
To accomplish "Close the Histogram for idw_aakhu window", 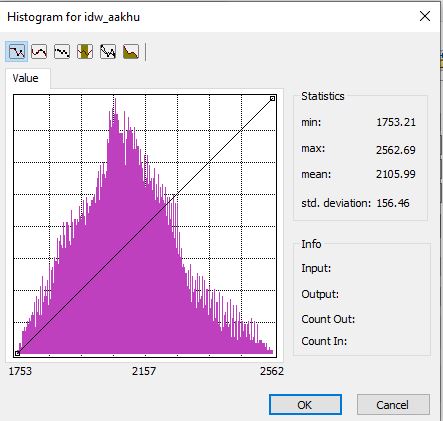I will [x=425, y=16].
